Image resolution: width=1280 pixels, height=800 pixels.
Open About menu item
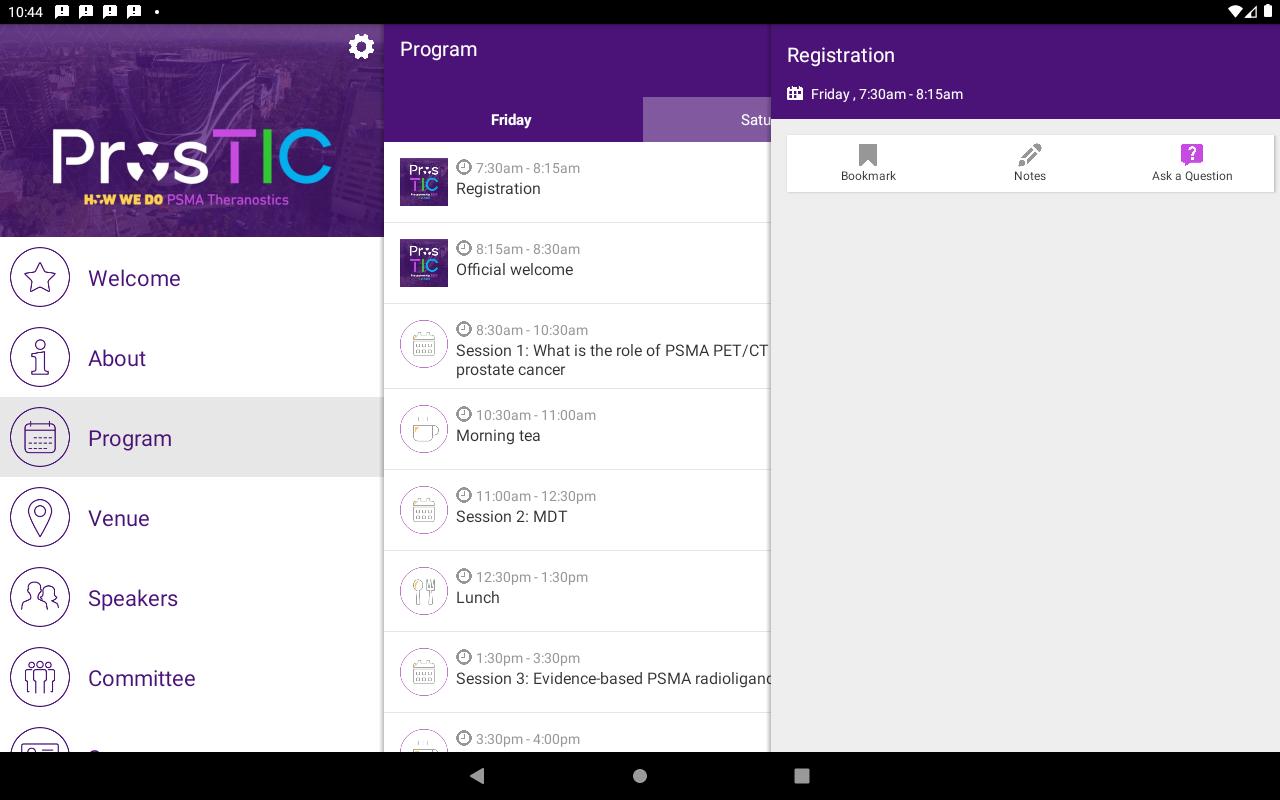tap(192, 357)
